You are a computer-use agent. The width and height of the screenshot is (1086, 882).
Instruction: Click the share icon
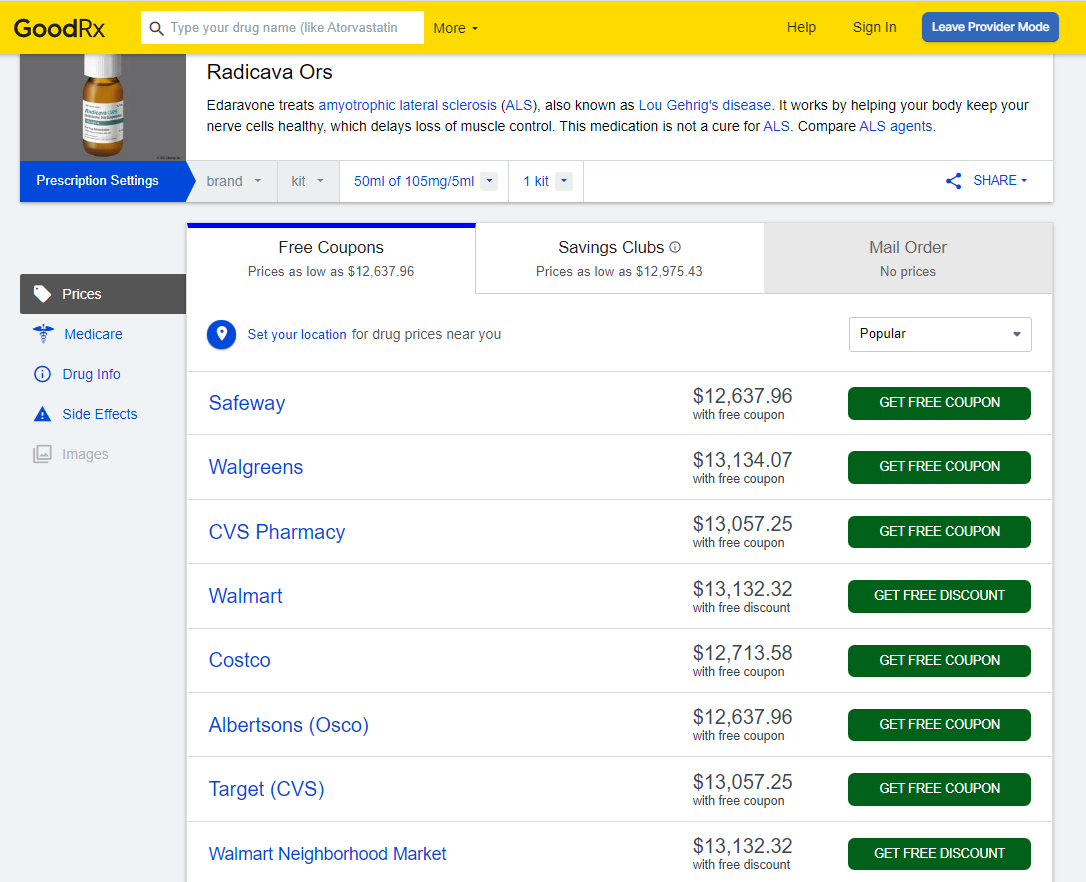pyautogui.click(x=954, y=181)
